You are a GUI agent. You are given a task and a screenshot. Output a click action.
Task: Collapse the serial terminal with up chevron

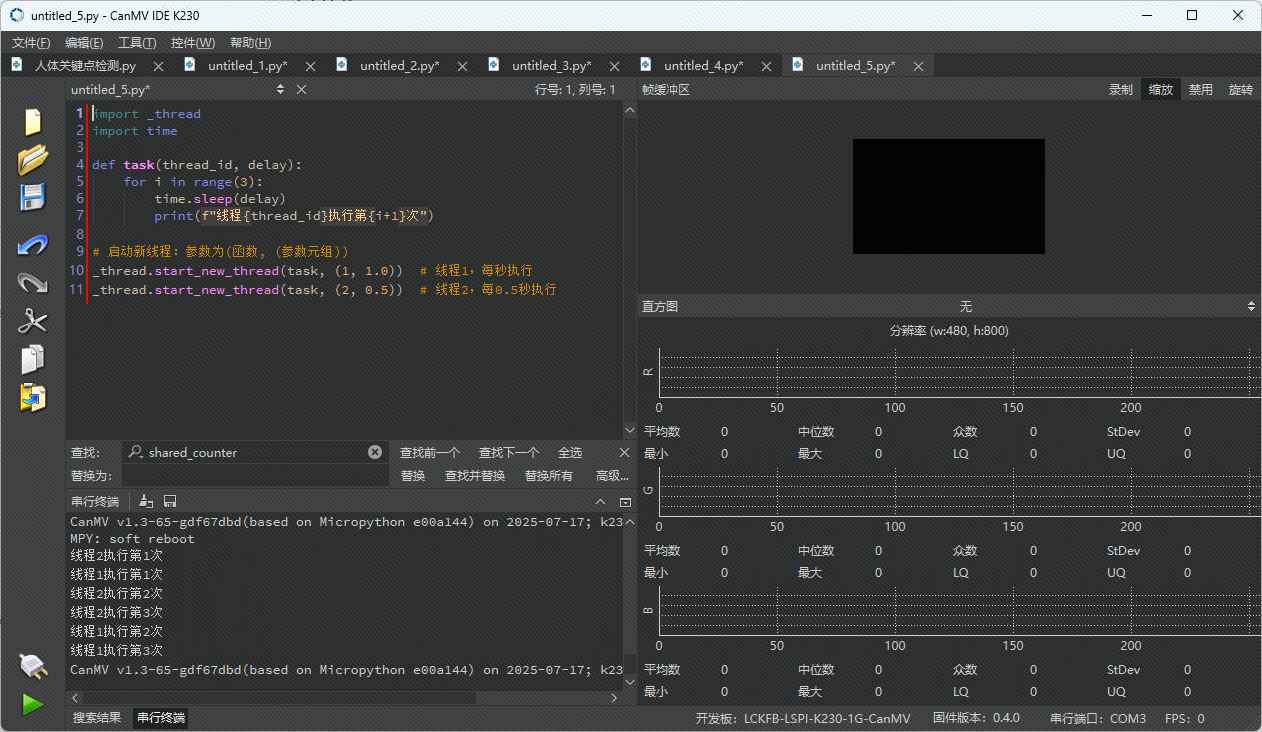coord(600,501)
